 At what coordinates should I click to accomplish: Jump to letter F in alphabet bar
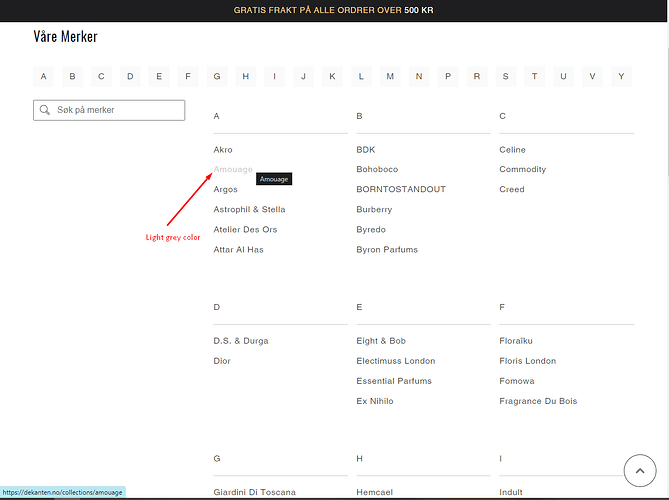click(x=188, y=76)
